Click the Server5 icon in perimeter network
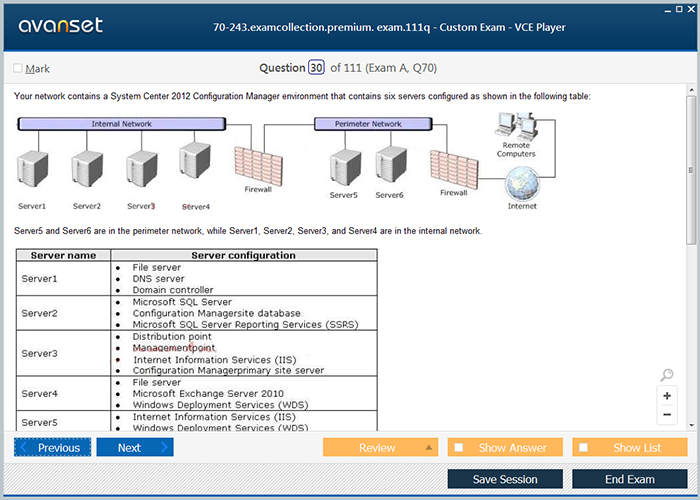This screenshot has width=700, height=500. click(x=346, y=167)
